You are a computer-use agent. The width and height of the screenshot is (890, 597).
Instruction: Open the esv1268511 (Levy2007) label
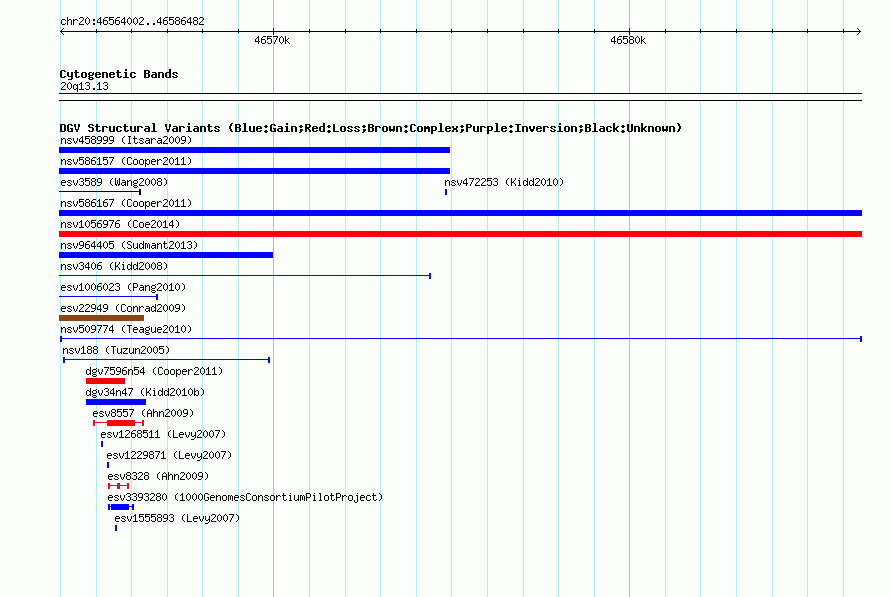[163, 434]
